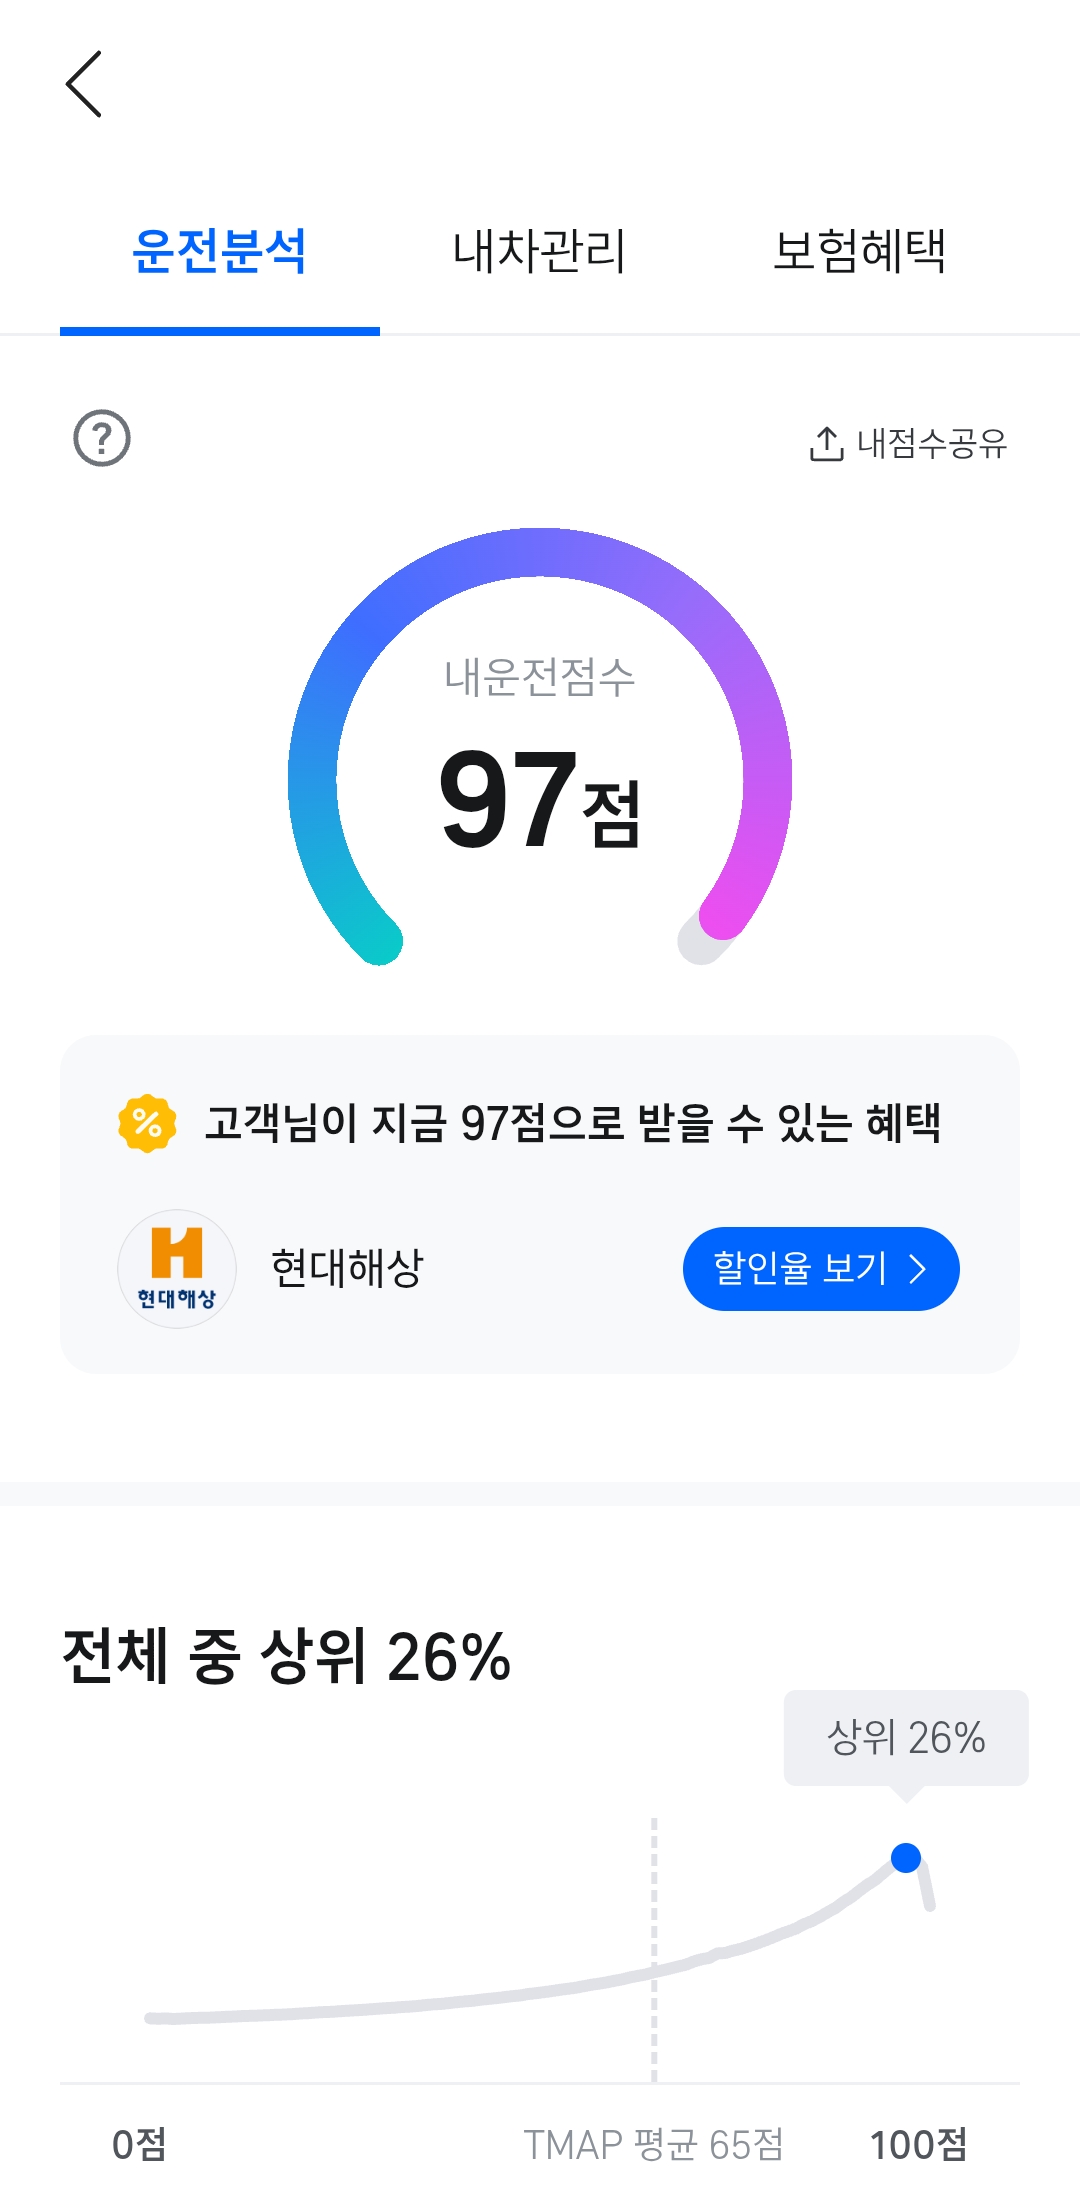Tap the 현대해상 logo icon

(x=177, y=1268)
